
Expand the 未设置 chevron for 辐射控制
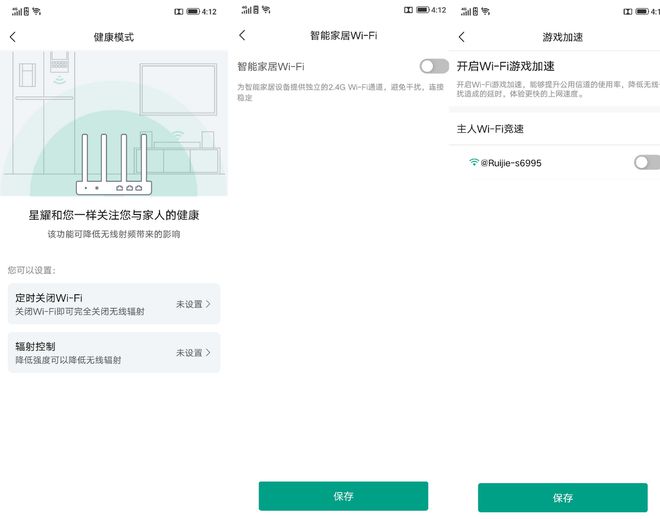[x=208, y=353]
